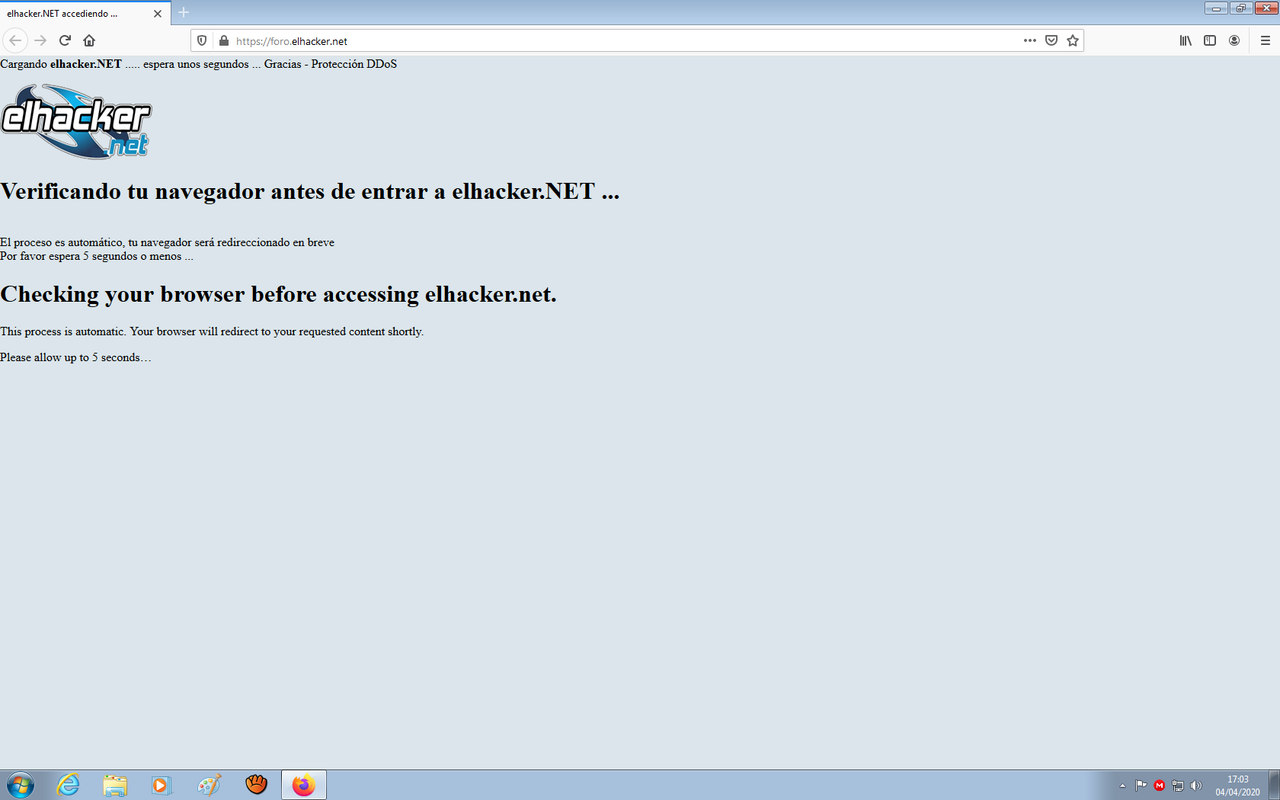Click the Verificando tu navegador heading
Image resolution: width=1280 pixels, height=800 pixels.
pos(310,191)
